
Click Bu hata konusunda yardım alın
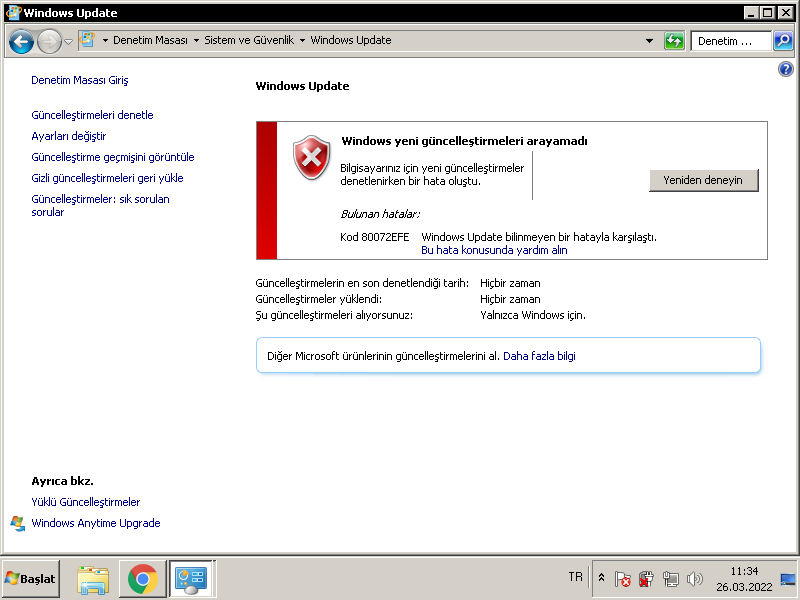[x=494, y=250]
